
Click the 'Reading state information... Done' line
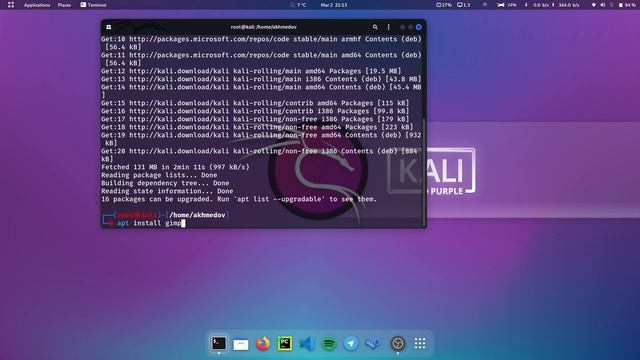click(x=167, y=191)
